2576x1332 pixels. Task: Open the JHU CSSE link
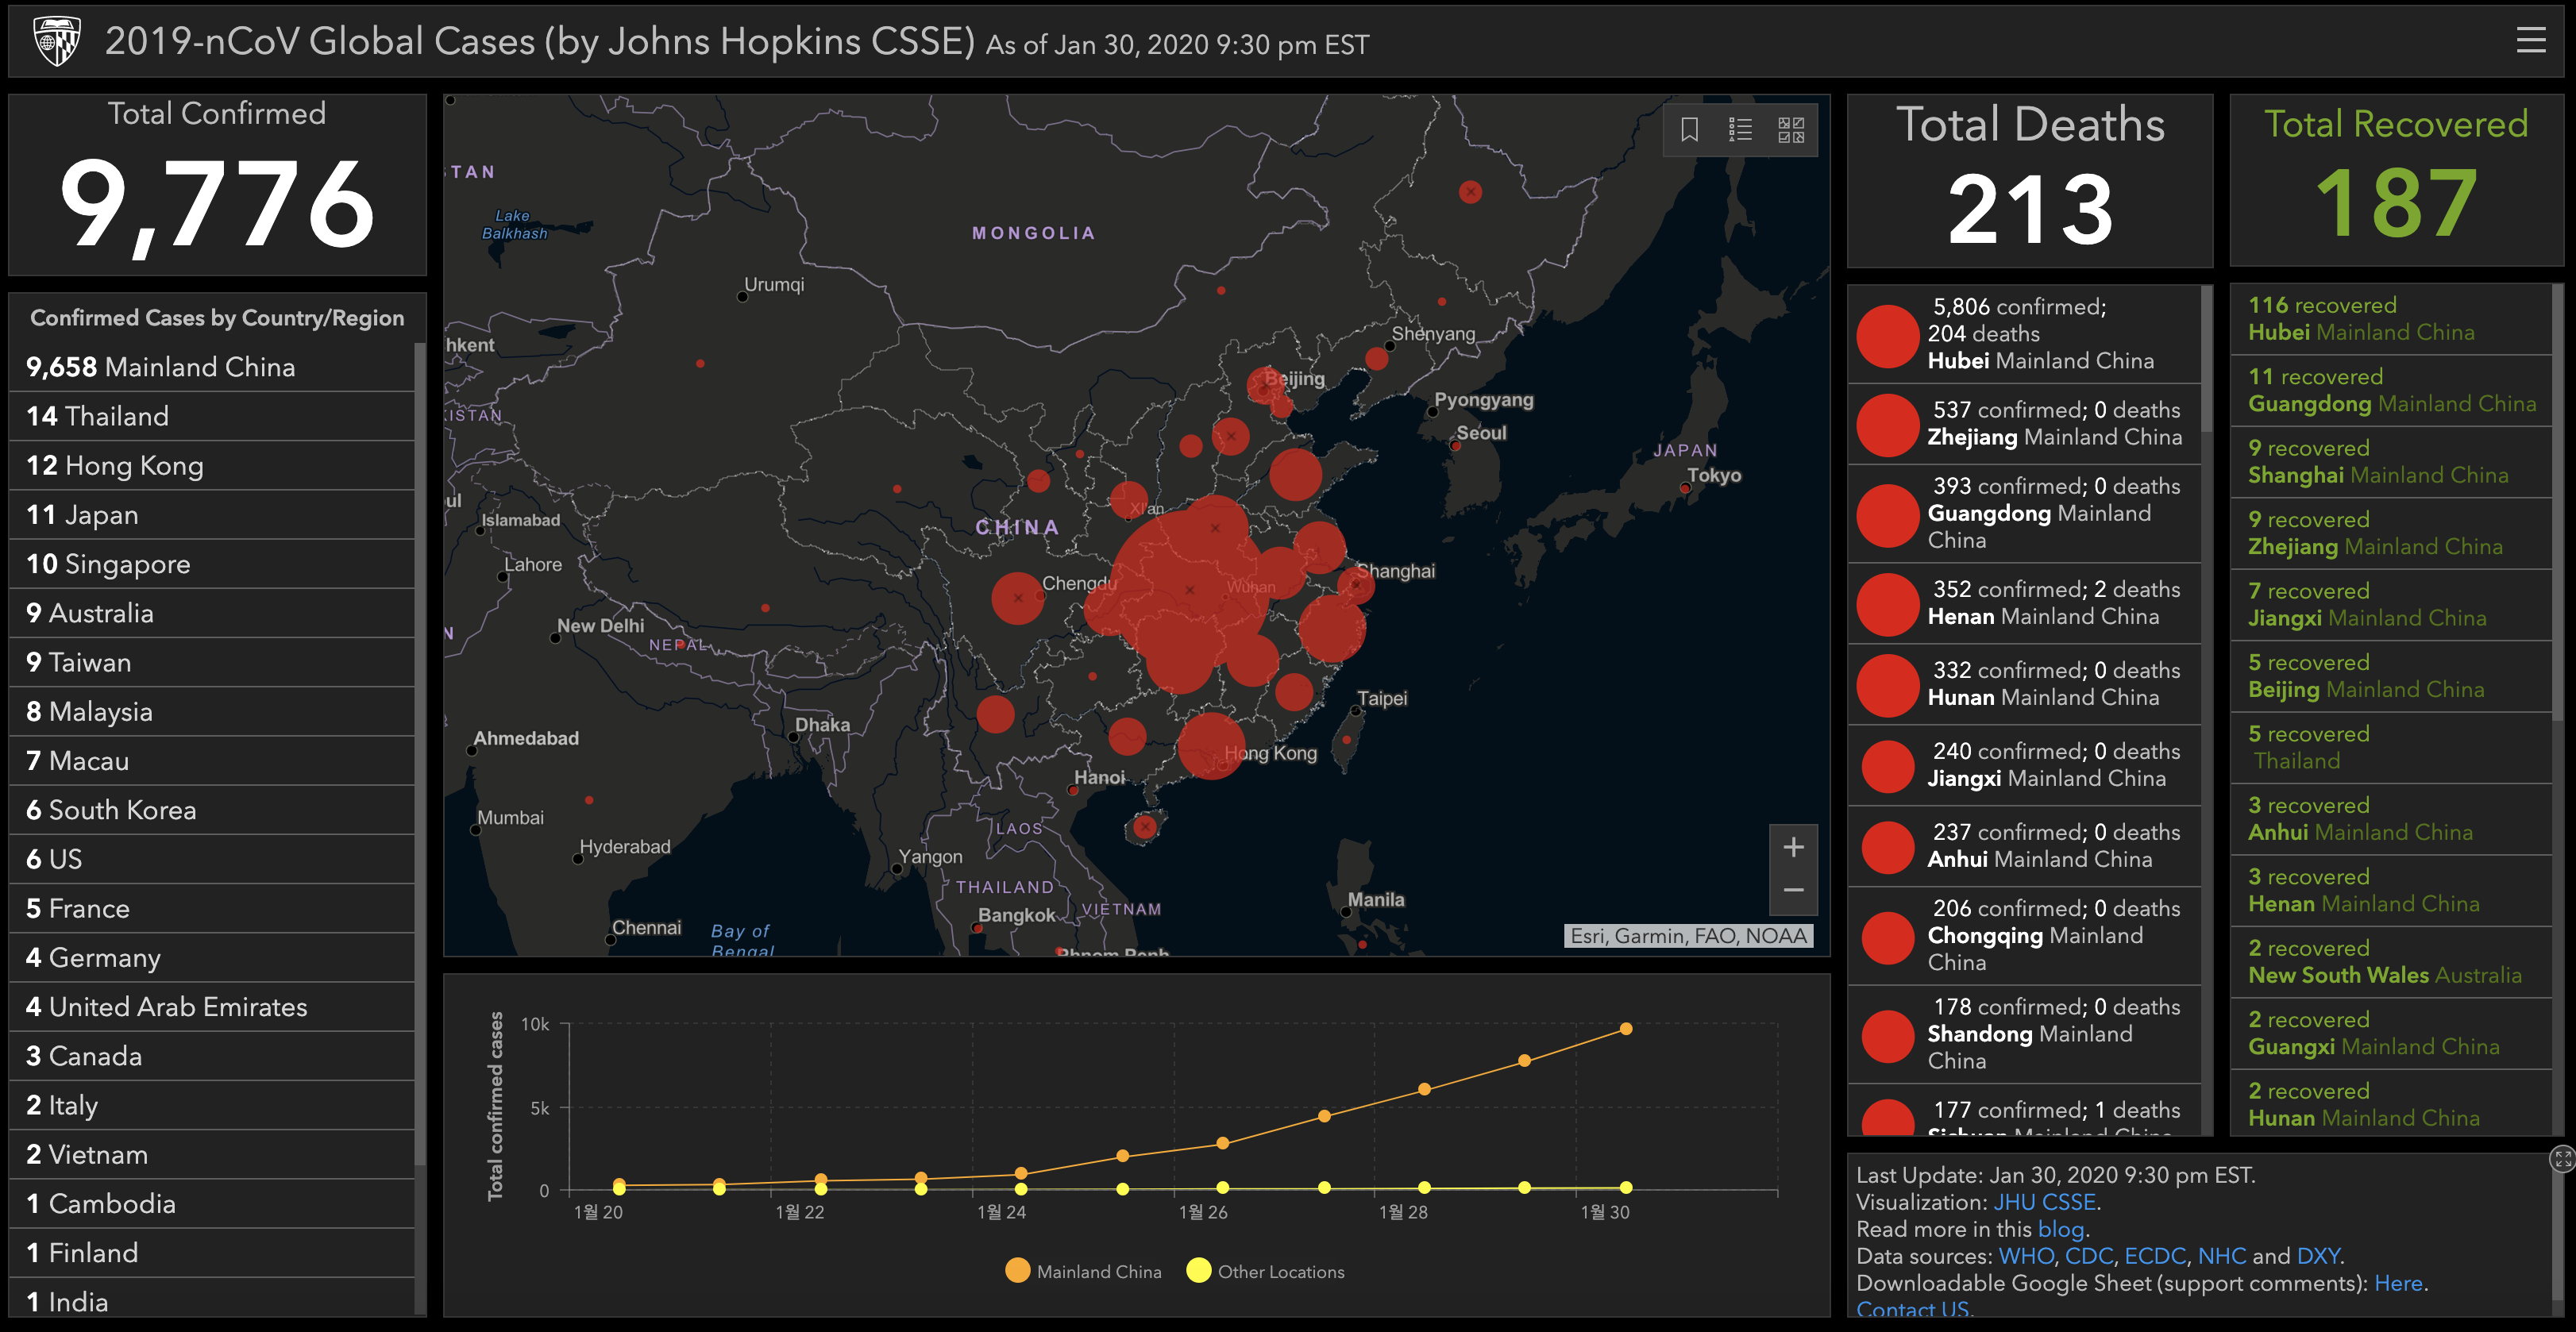coord(2044,1202)
